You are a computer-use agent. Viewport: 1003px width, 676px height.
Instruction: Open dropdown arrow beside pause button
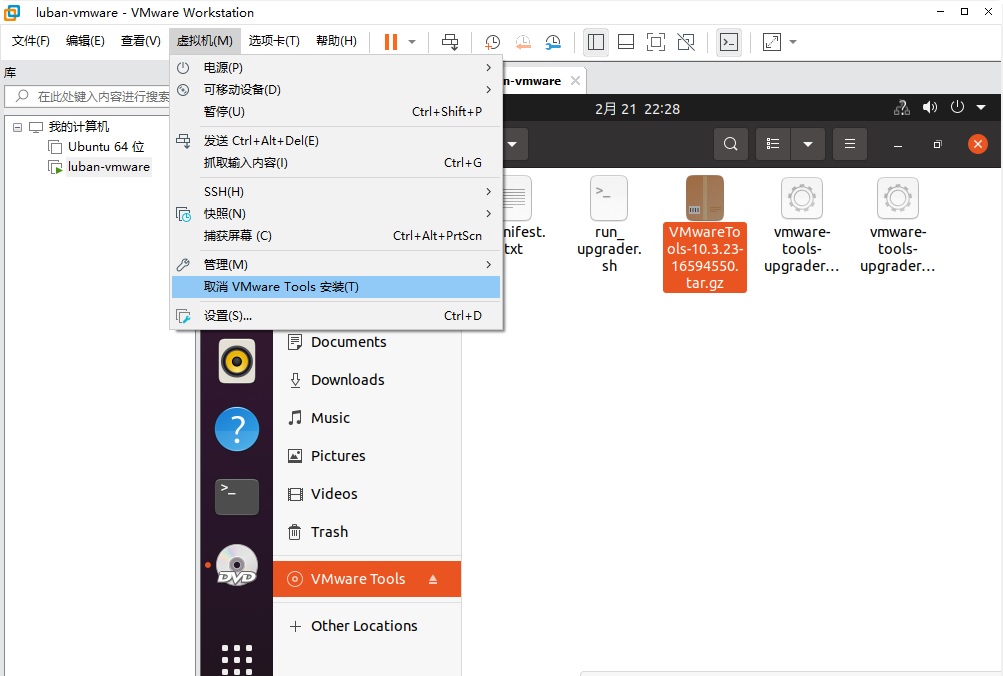(x=412, y=42)
